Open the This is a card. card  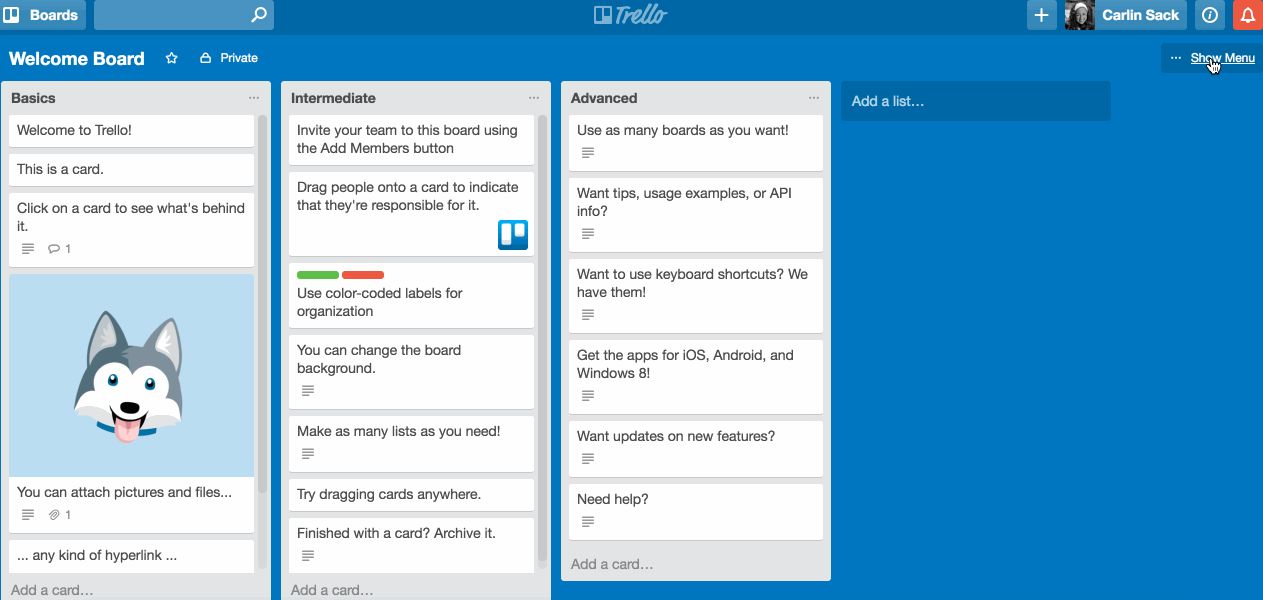[x=132, y=170]
